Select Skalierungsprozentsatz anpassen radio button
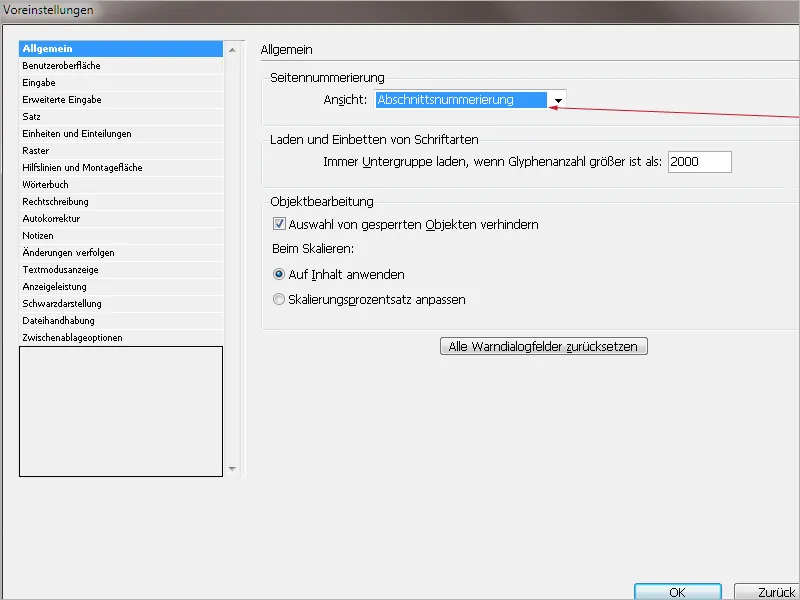 point(279,299)
